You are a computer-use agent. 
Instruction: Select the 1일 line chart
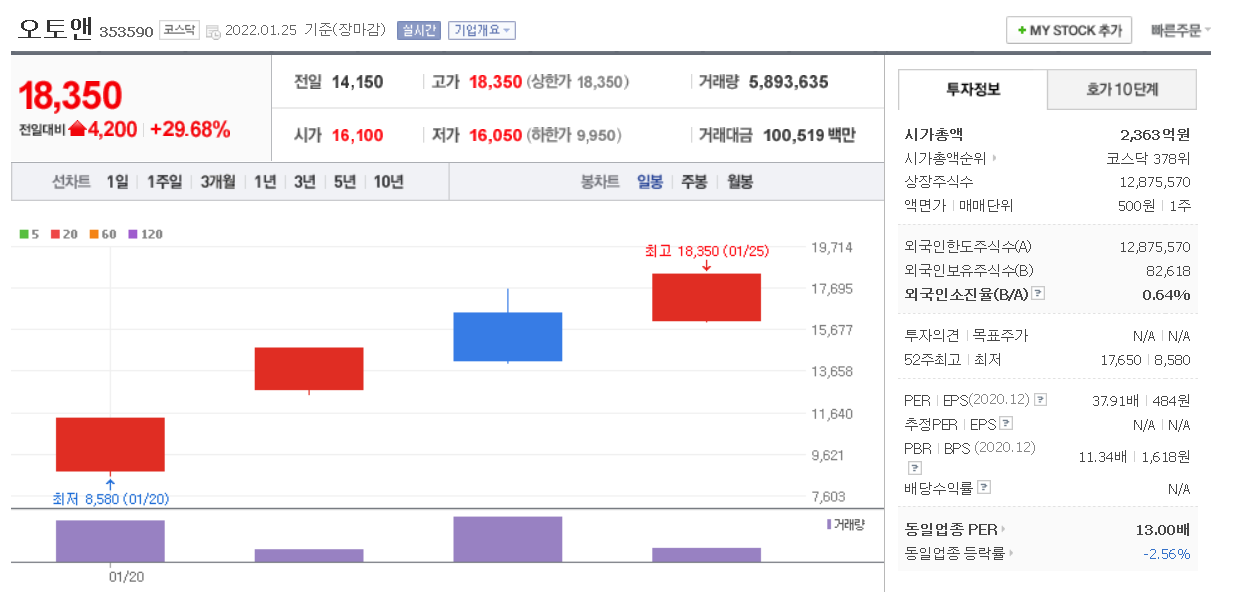click(117, 182)
